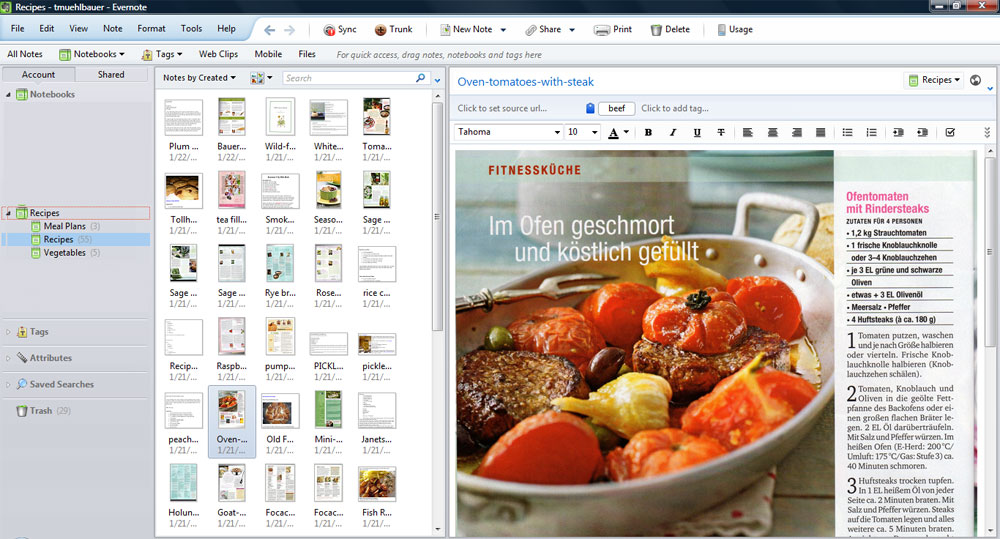Switch to the Account tab

(38, 75)
